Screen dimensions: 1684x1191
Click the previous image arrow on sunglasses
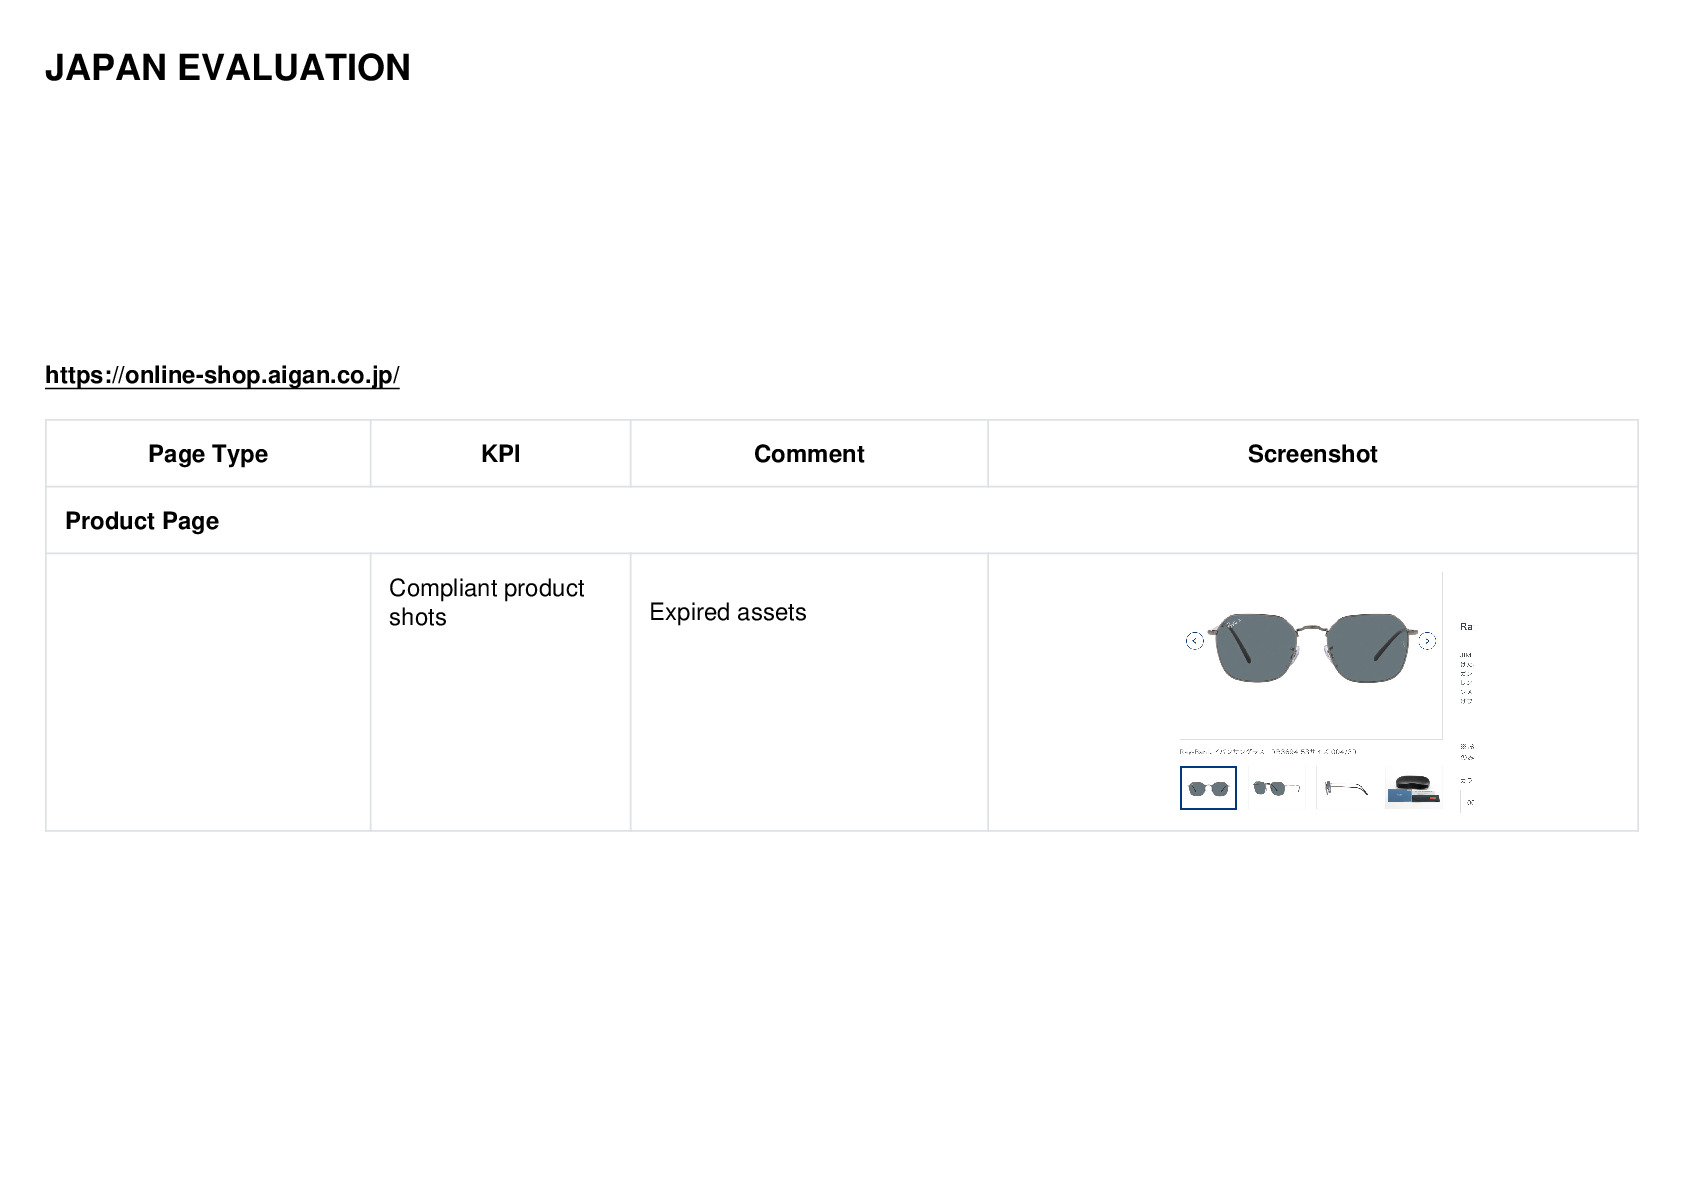click(1195, 641)
